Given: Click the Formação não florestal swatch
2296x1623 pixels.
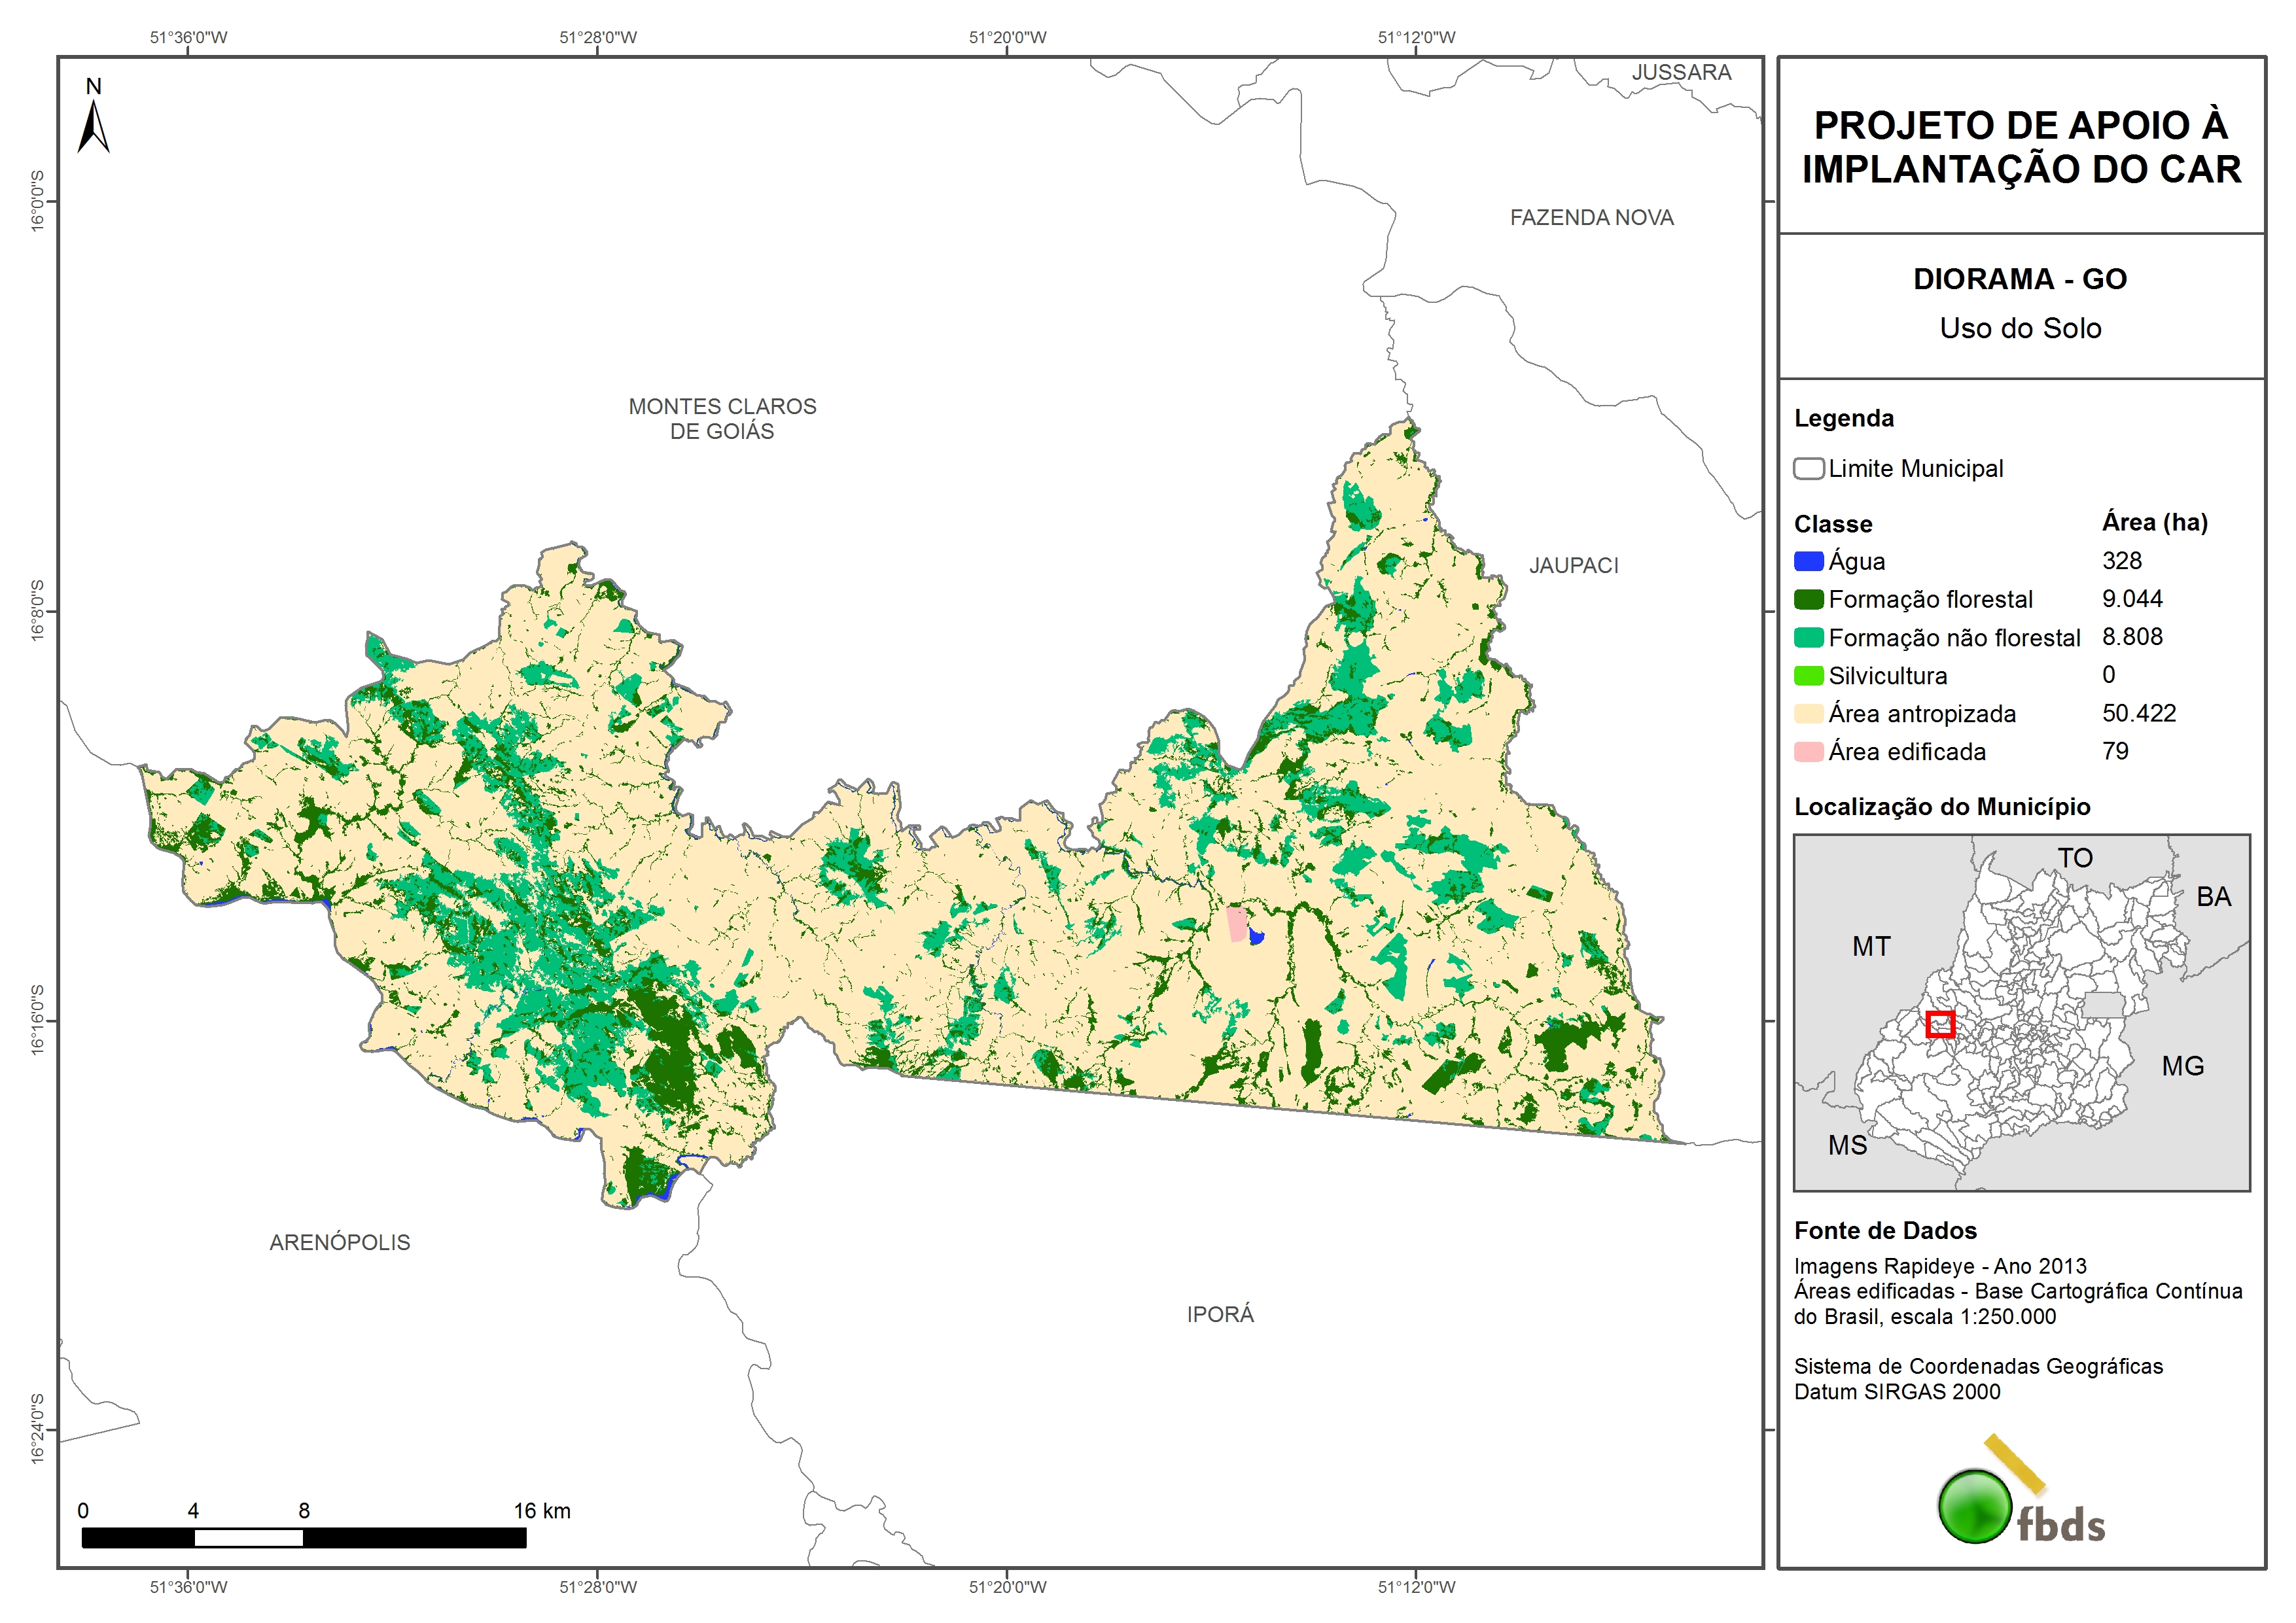Looking at the screenshot, I should [x=1808, y=638].
